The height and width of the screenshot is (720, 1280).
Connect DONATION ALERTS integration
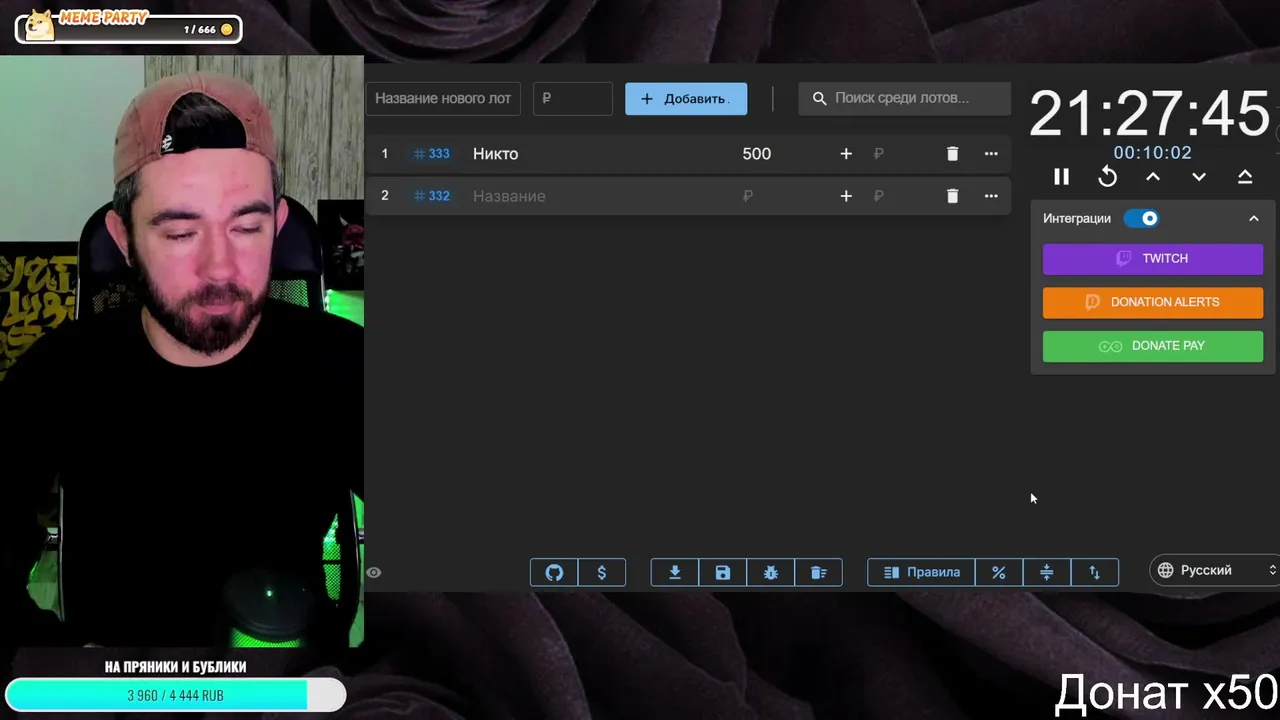1153,302
